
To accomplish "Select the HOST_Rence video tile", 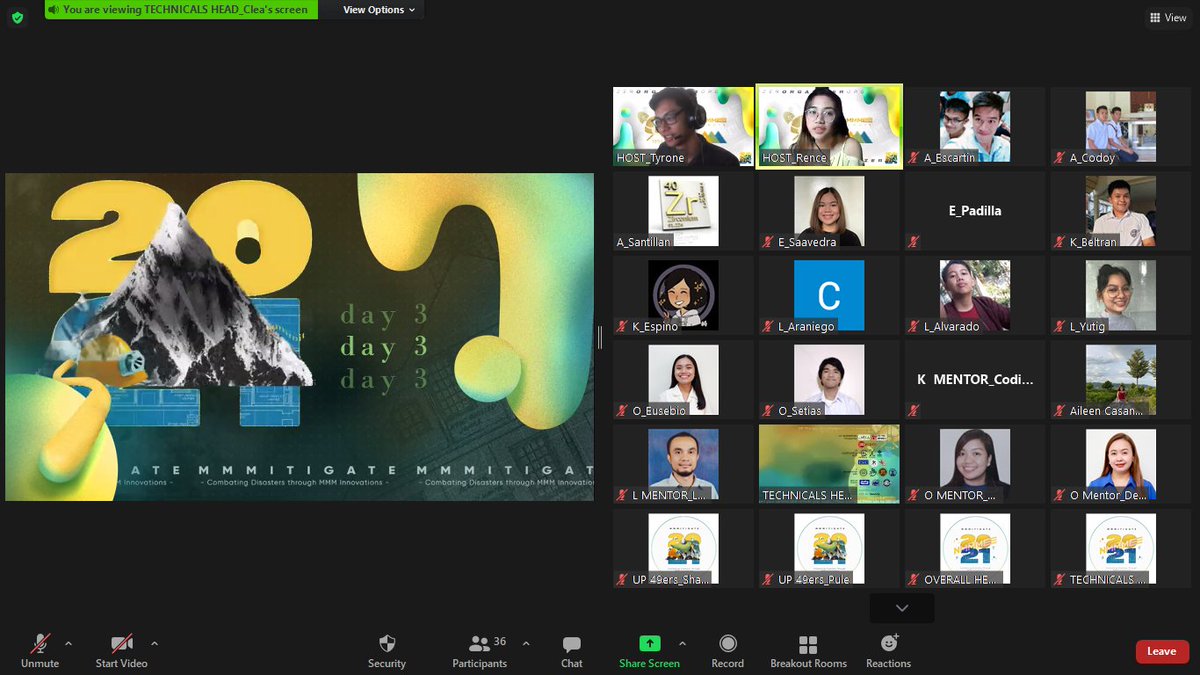I will coord(829,126).
